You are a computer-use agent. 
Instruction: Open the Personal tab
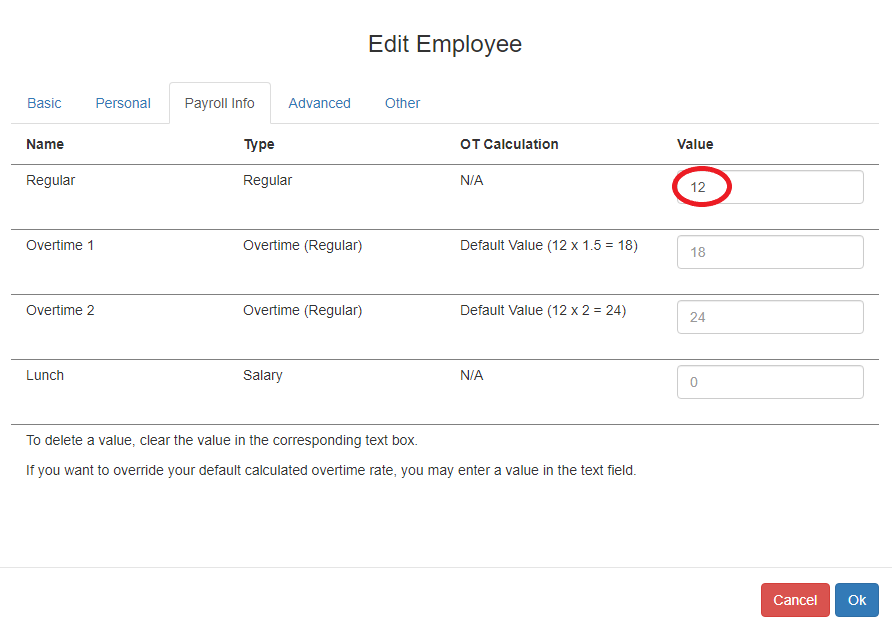tap(123, 103)
